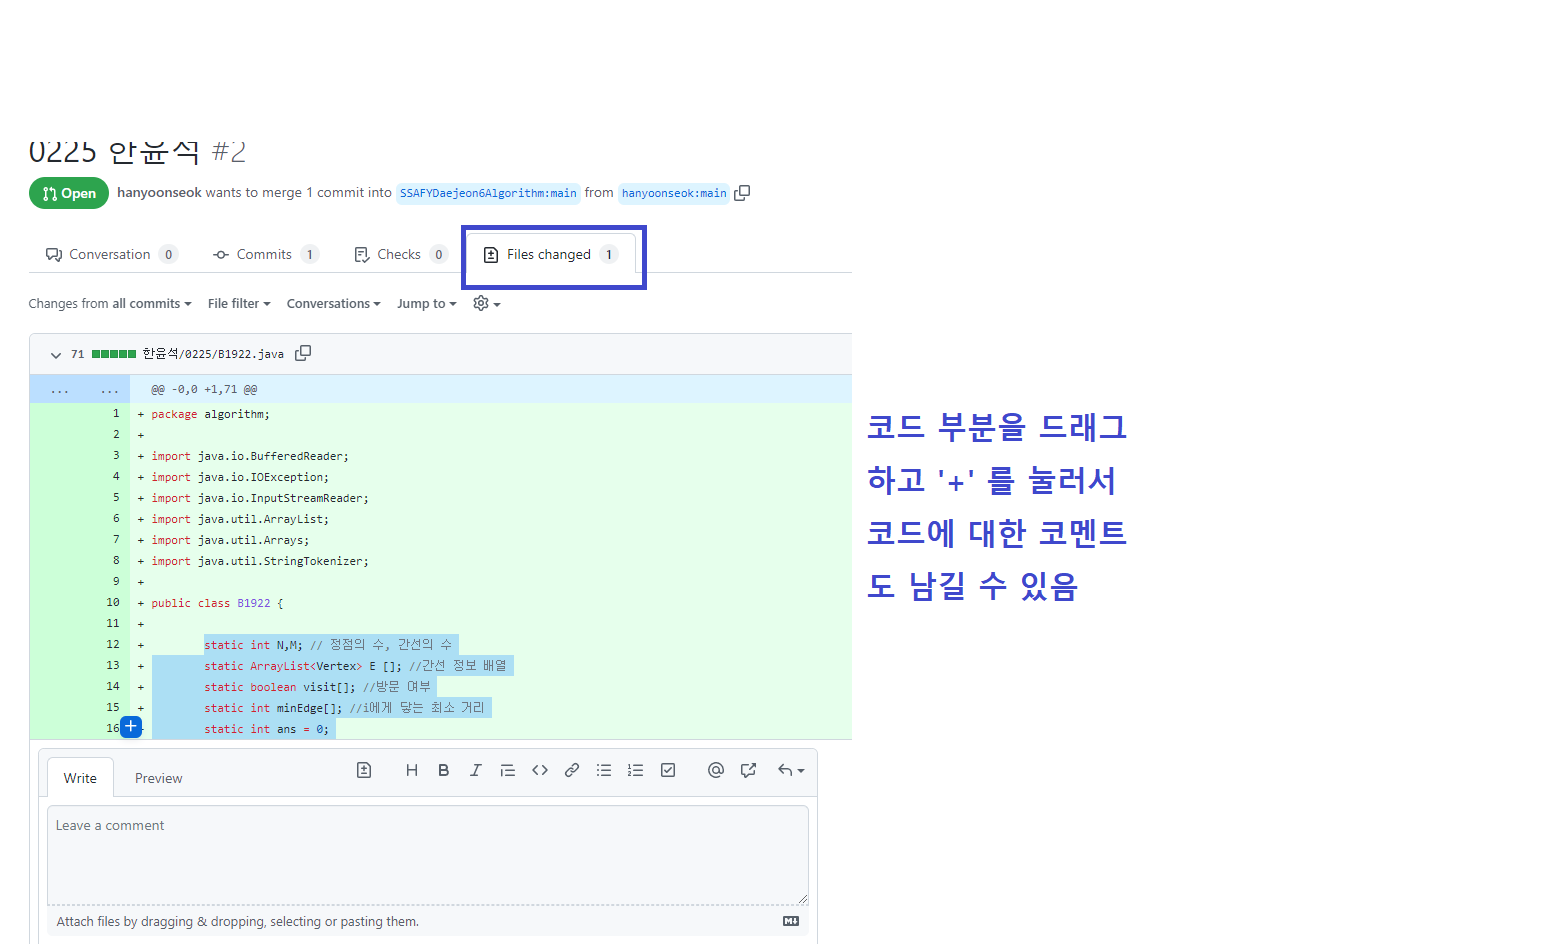This screenshot has height=944, width=1566.
Task: Open saved replies dropdown icon
Action: coord(790,770)
